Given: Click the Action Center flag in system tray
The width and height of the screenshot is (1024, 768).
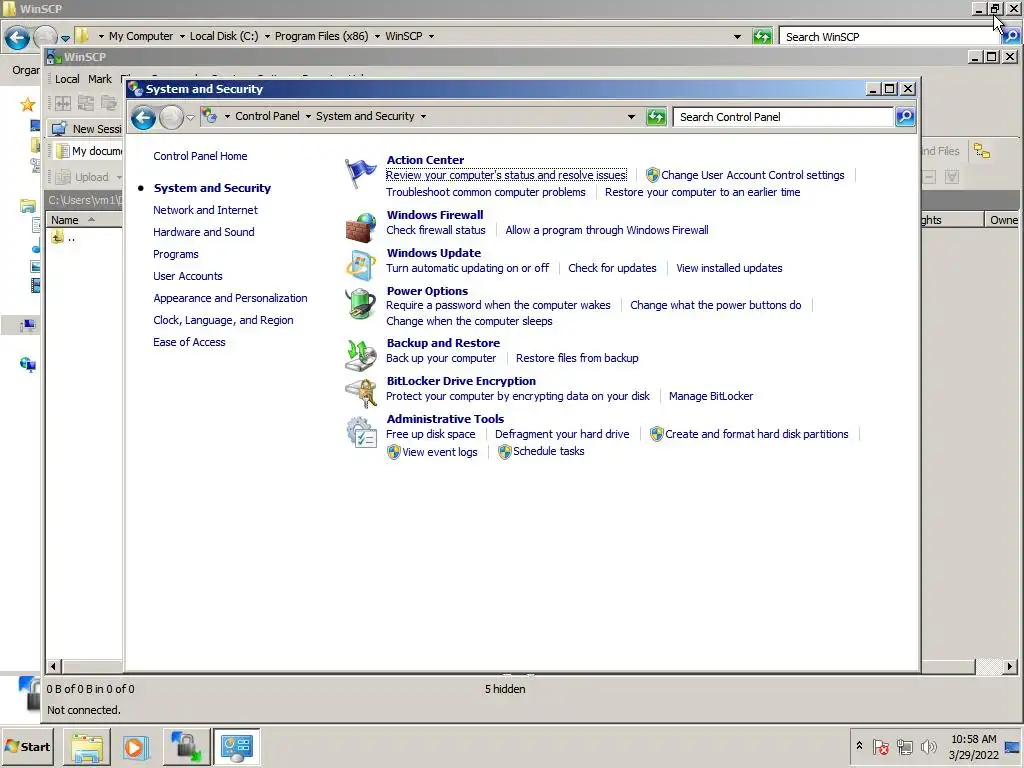Looking at the screenshot, I should pyautogui.click(x=880, y=747).
